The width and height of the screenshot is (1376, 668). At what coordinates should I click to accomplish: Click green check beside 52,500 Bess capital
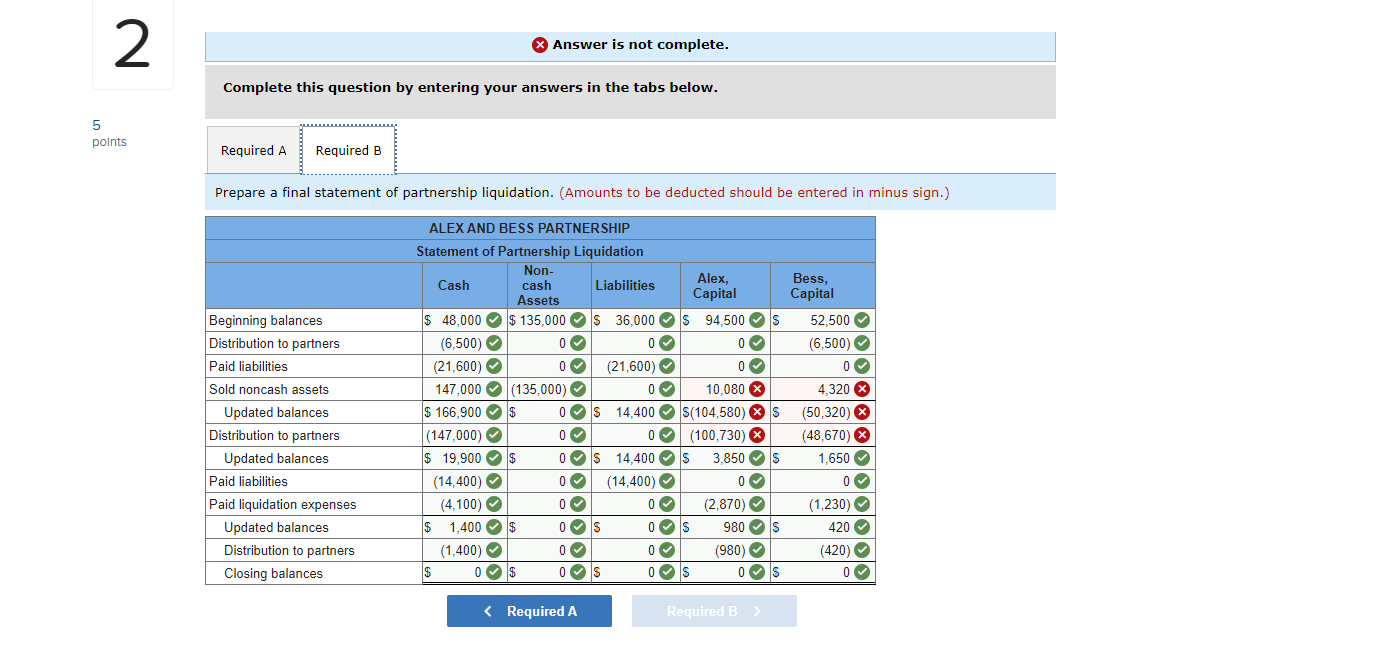tap(862, 320)
